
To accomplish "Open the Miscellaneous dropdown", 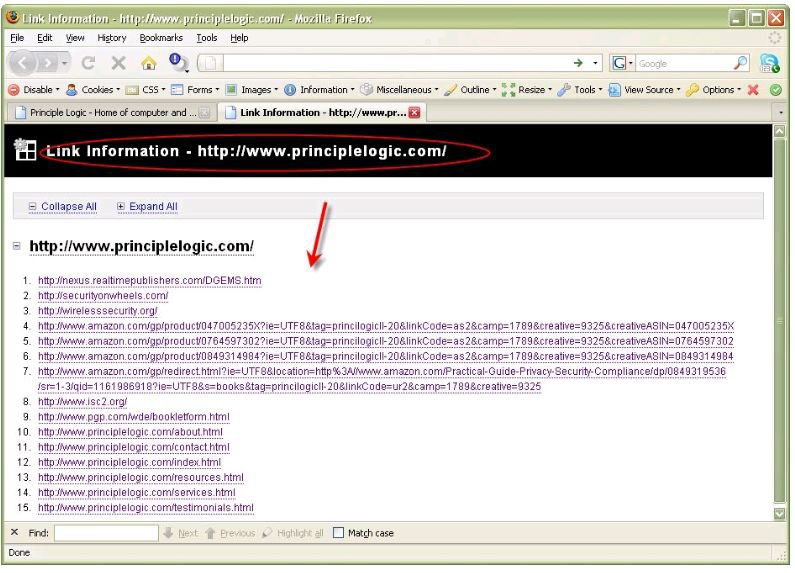I will click(x=400, y=90).
